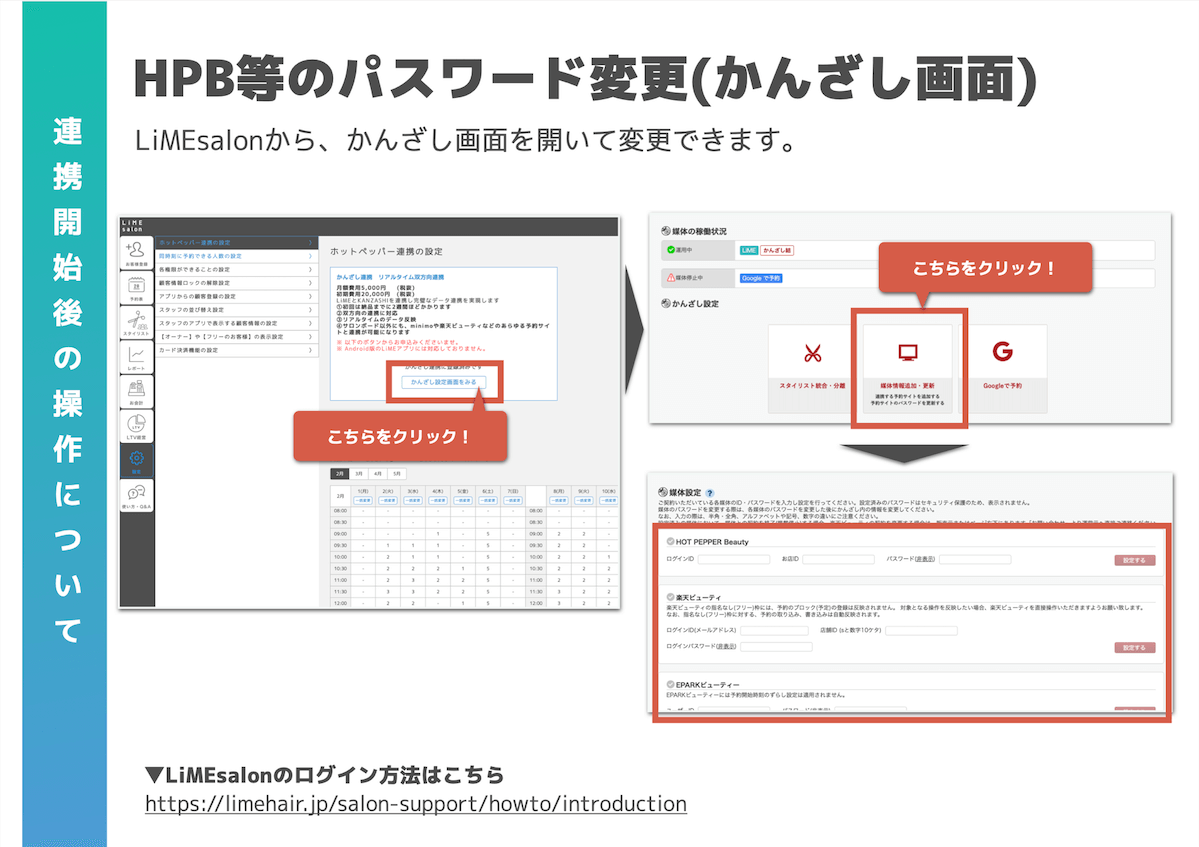This screenshot has width=1199, height=847.
Task: Focus the 楽天 店舗ID field
Action: click(x=921, y=631)
